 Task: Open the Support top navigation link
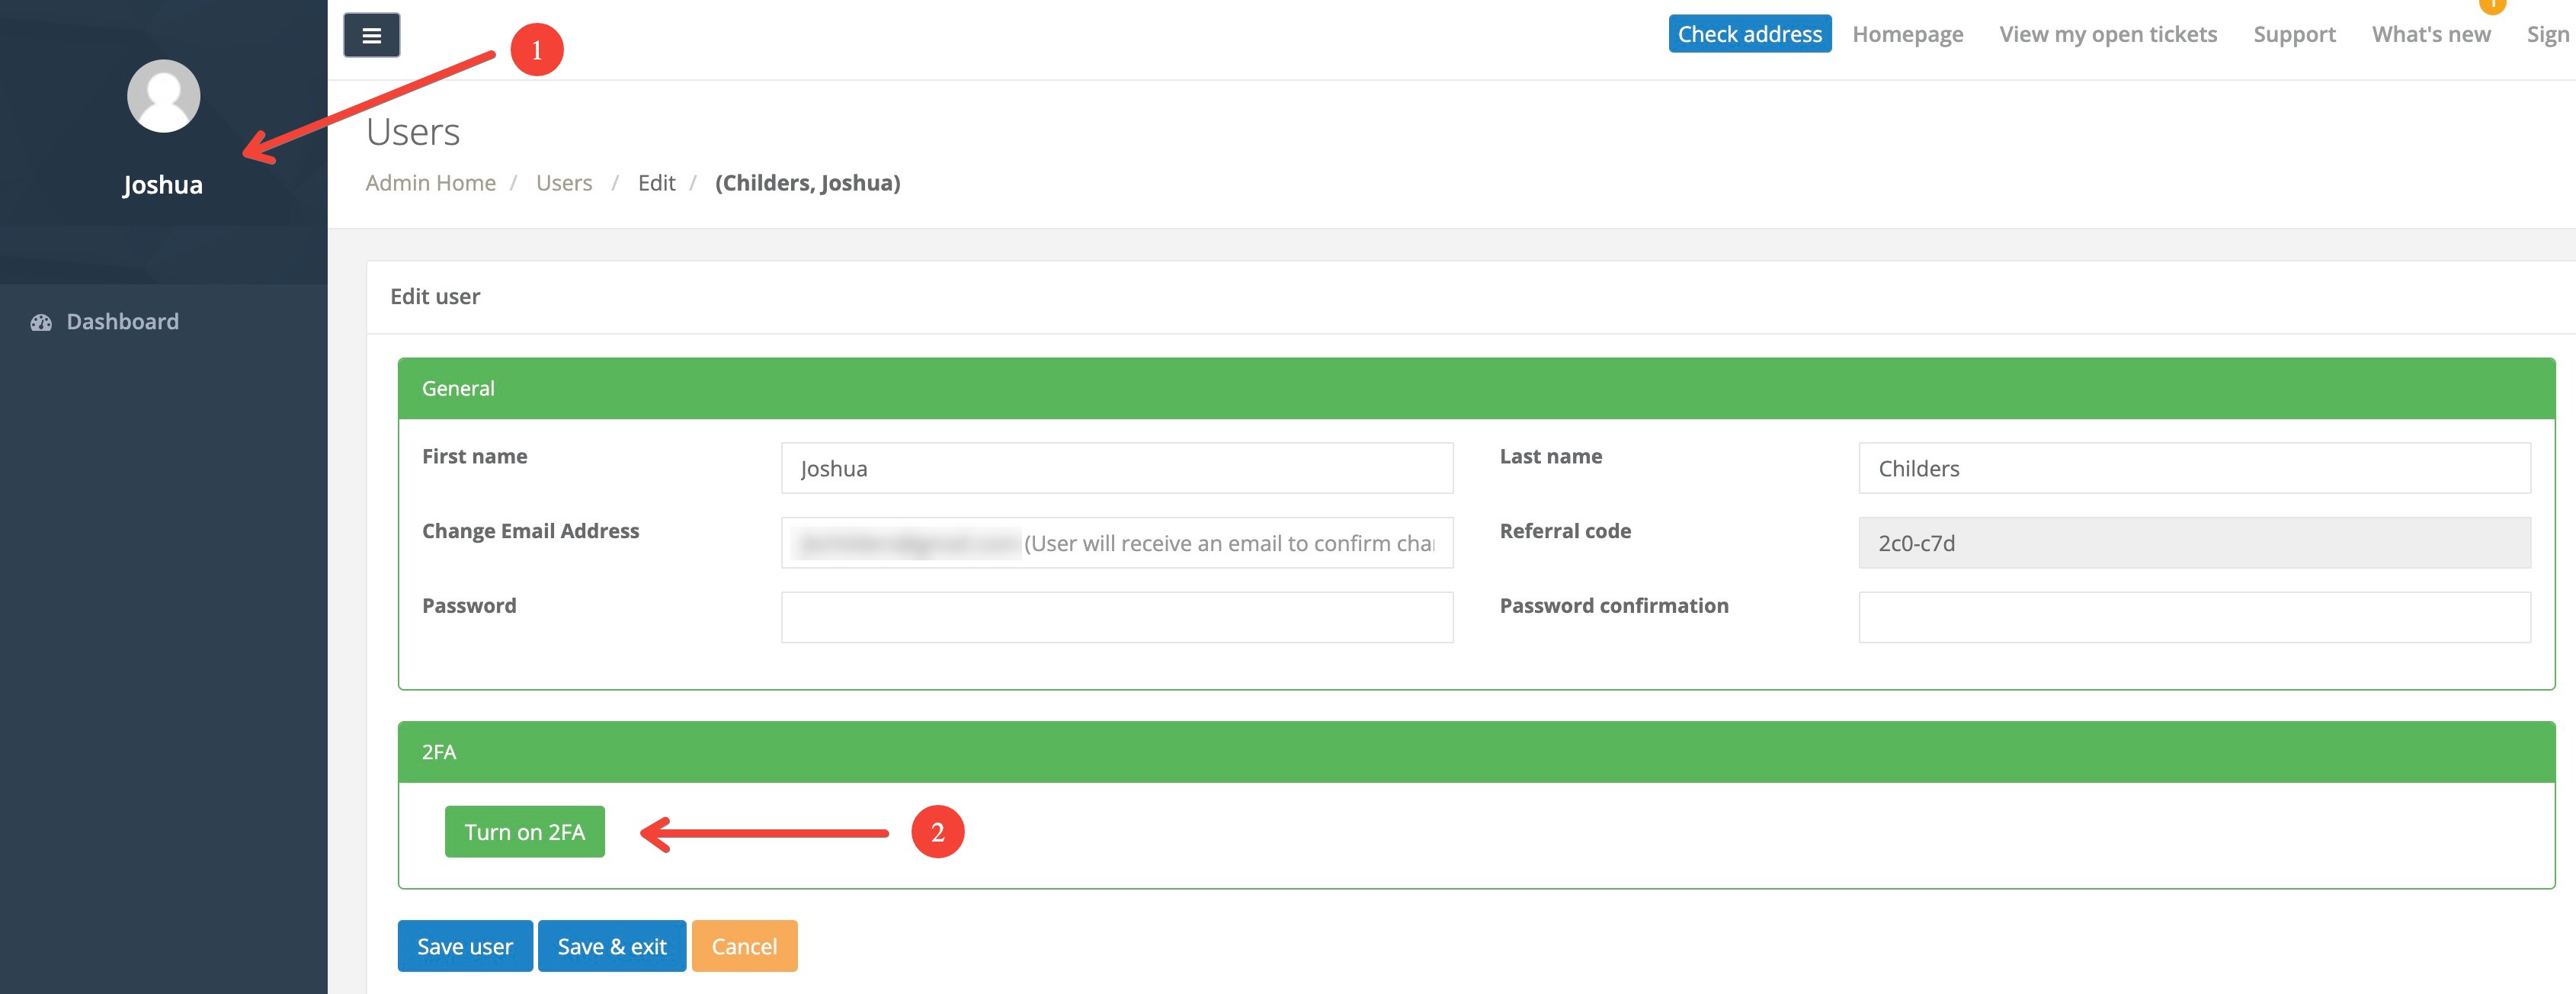(x=2293, y=34)
